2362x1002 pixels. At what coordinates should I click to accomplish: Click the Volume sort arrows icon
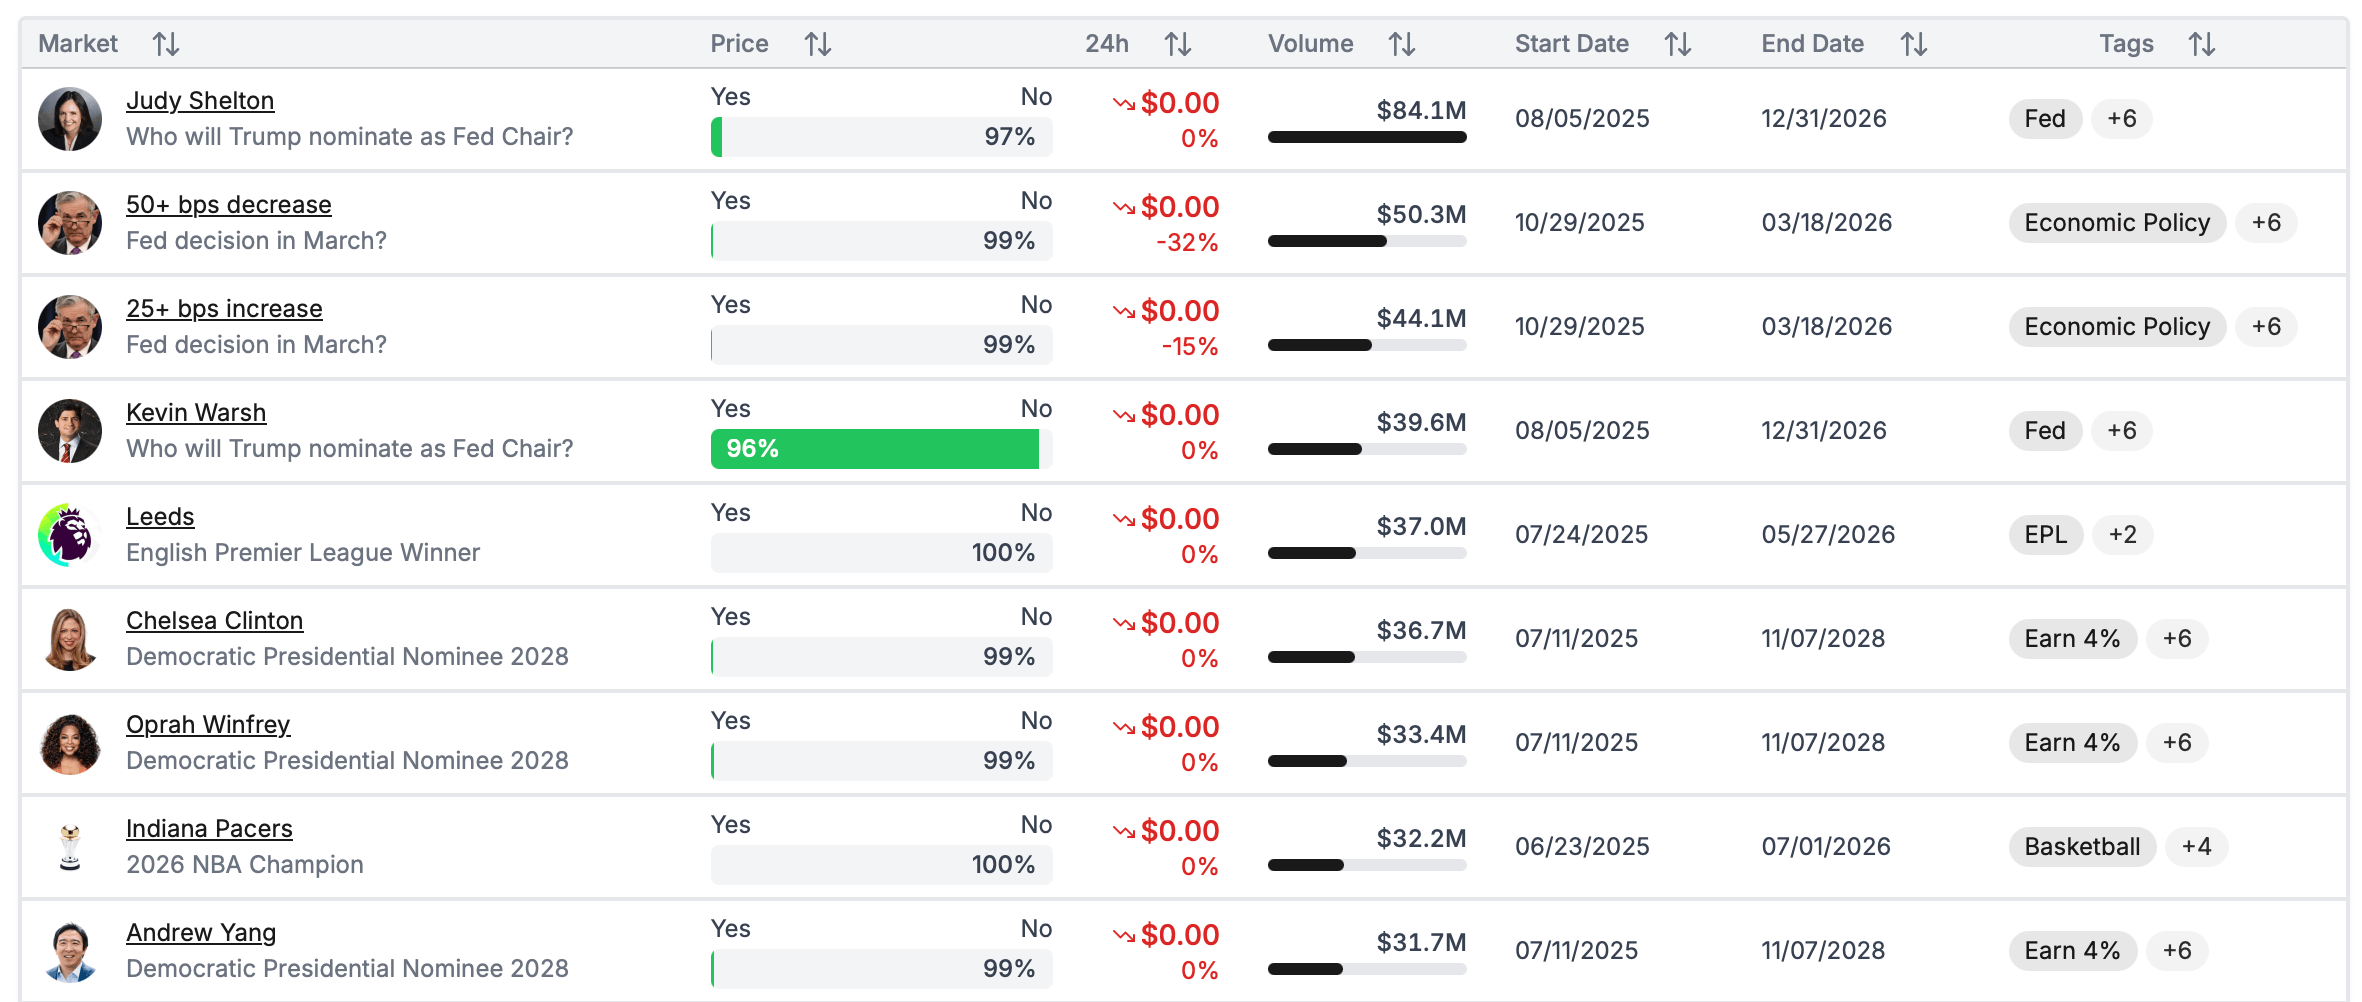pos(1402,44)
